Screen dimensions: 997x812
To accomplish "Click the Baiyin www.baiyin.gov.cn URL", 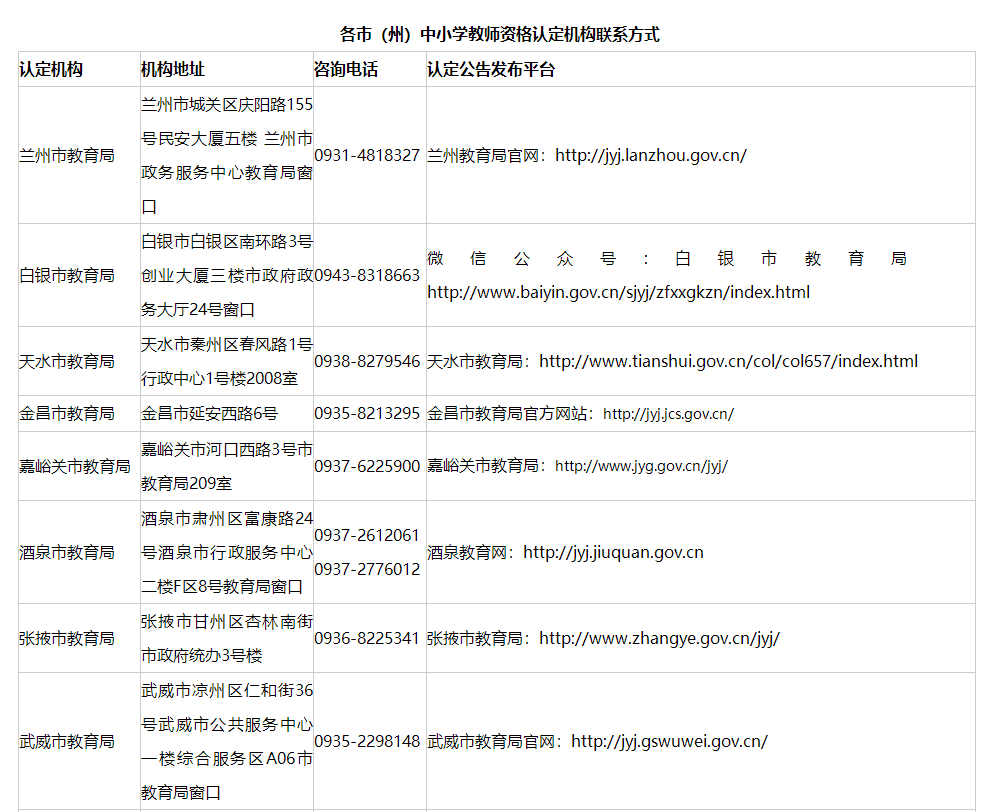I will click(618, 292).
